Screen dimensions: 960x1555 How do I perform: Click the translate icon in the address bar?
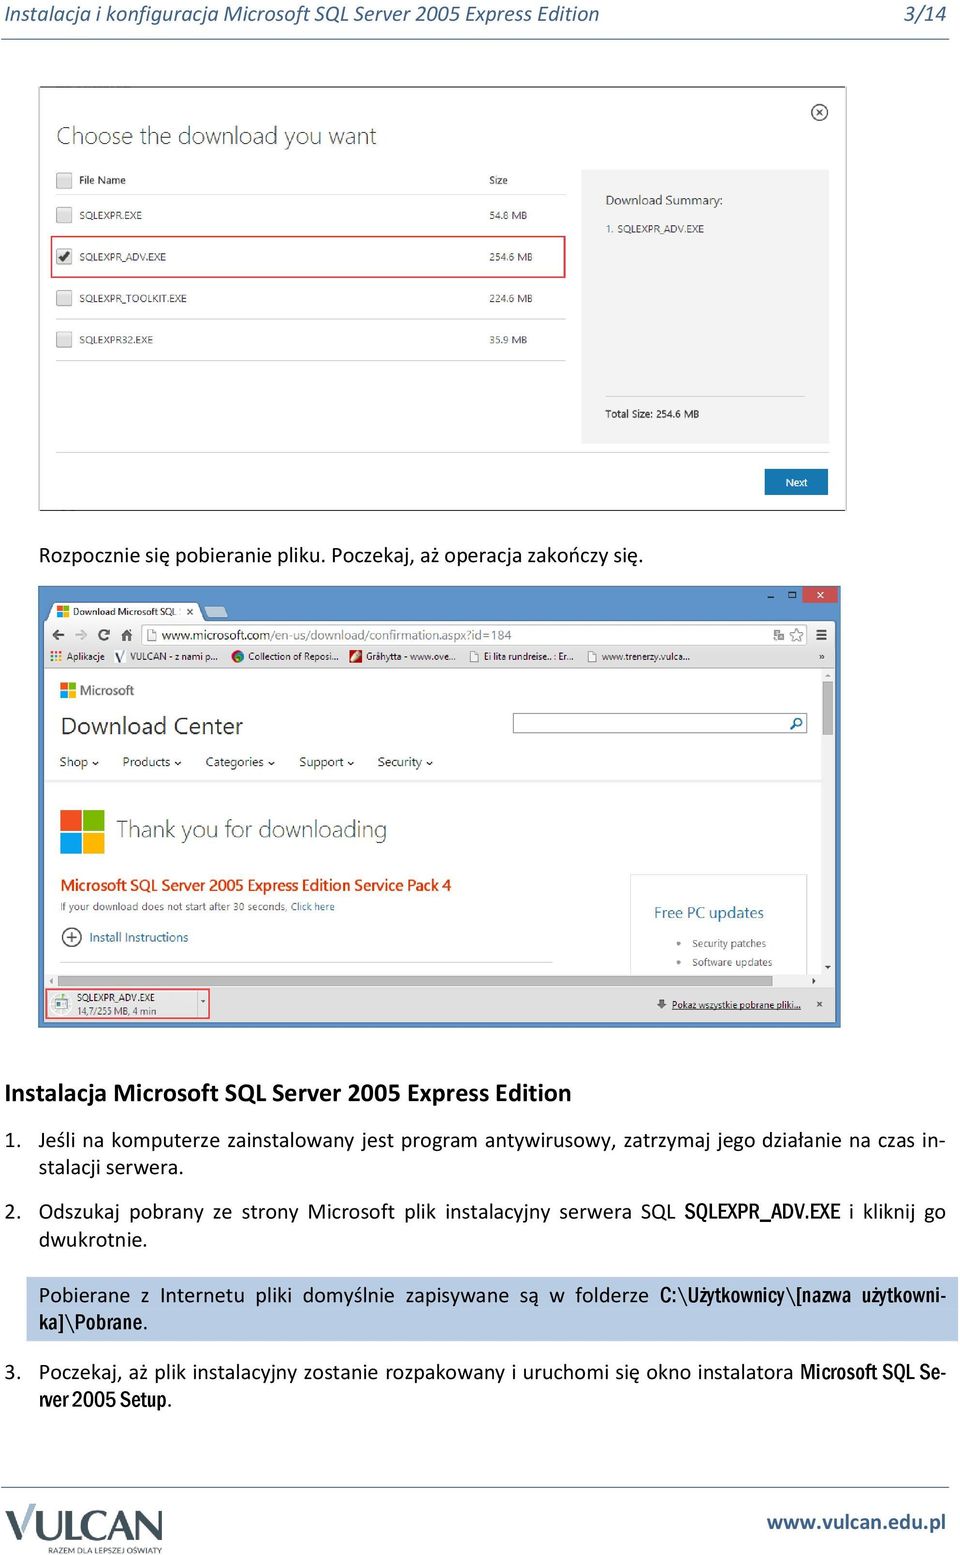pyautogui.click(x=778, y=635)
